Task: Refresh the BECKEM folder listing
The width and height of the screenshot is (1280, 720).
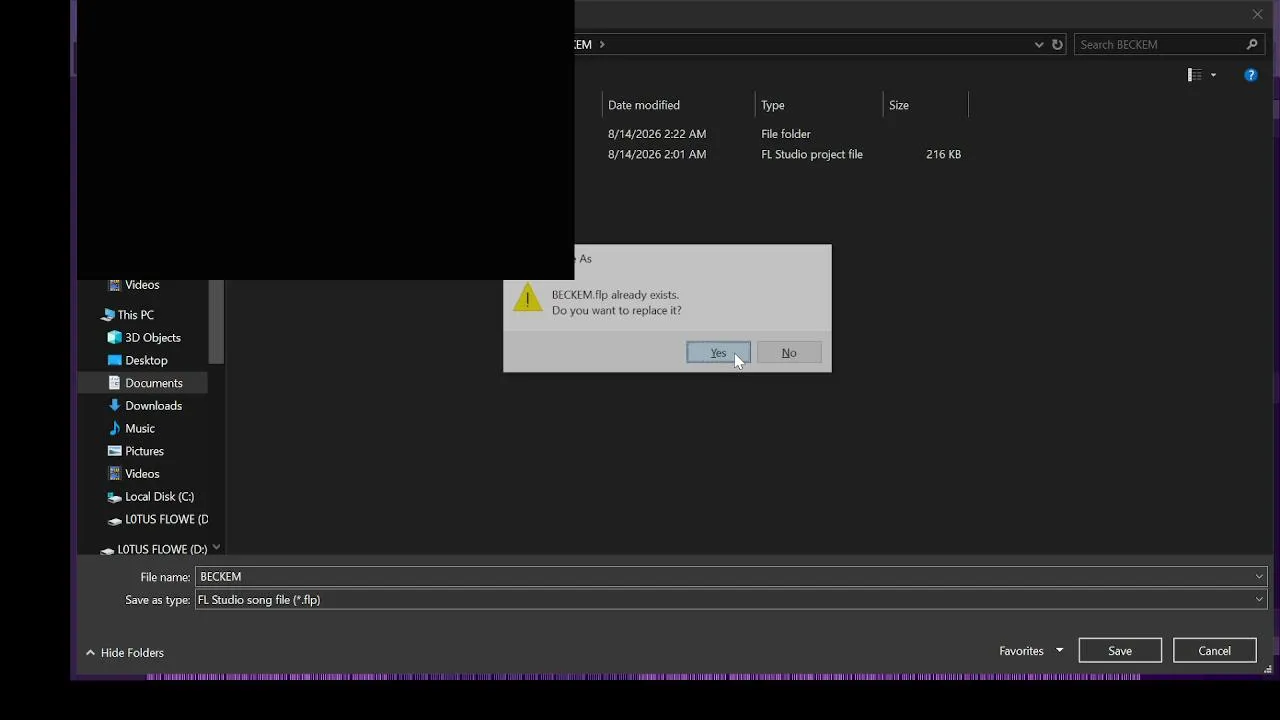Action: (x=1057, y=45)
